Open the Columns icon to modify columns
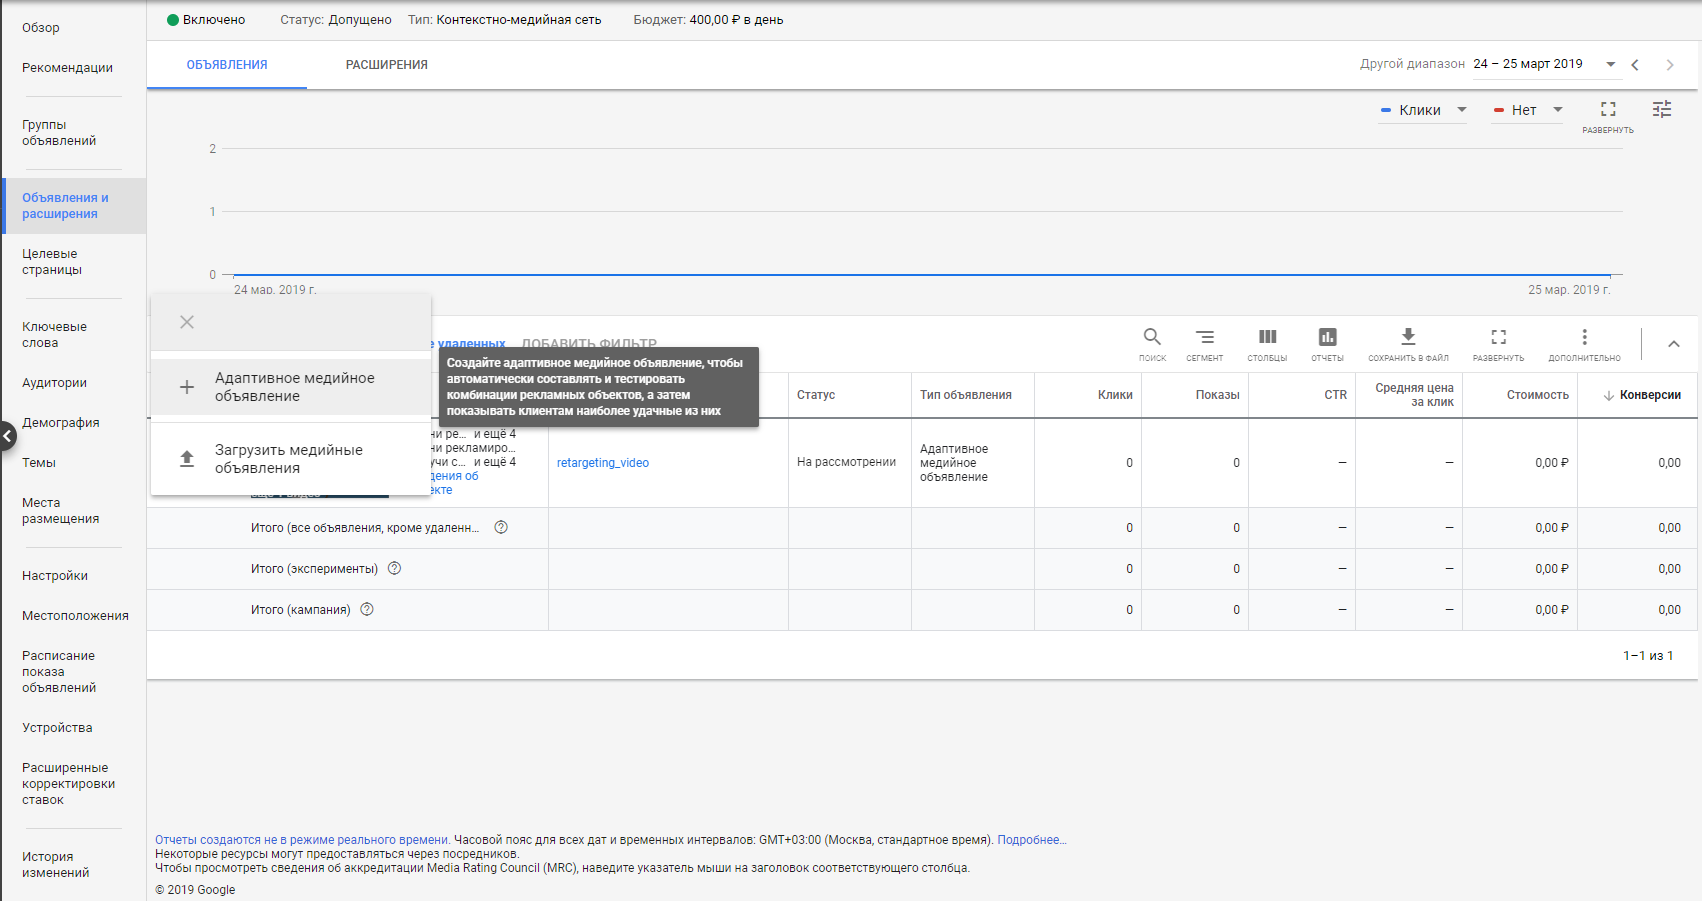Image resolution: width=1702 pixels, height=901 pixels. pyautogui.click(x=1267, y=338)
